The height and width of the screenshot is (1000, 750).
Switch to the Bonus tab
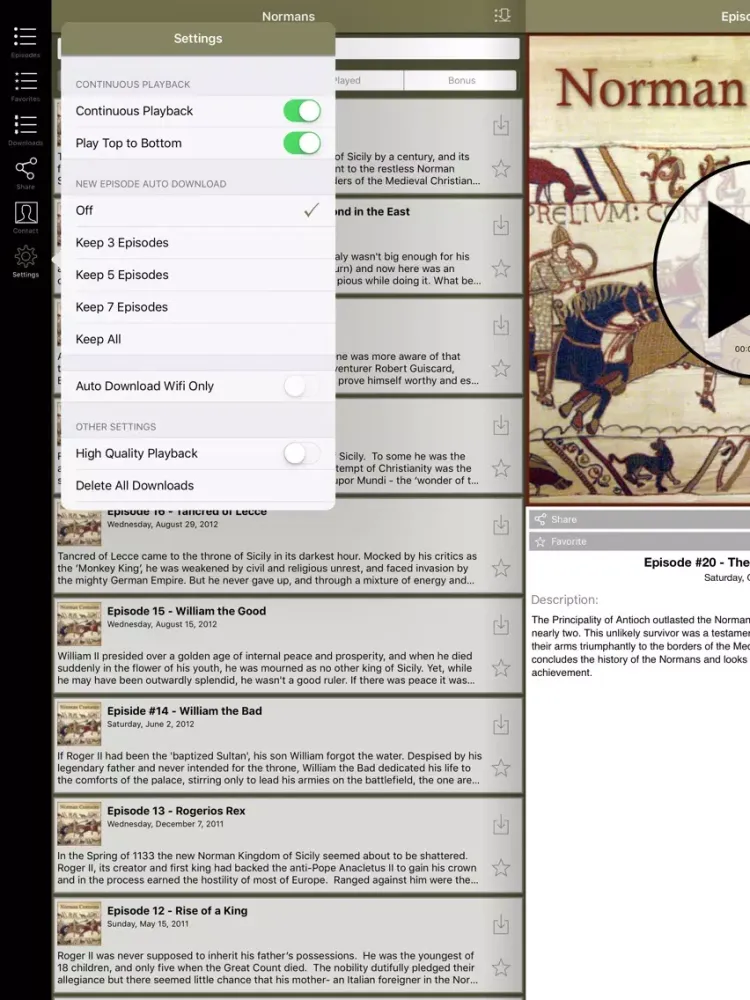pyautogui.click(x=460, y=80)
